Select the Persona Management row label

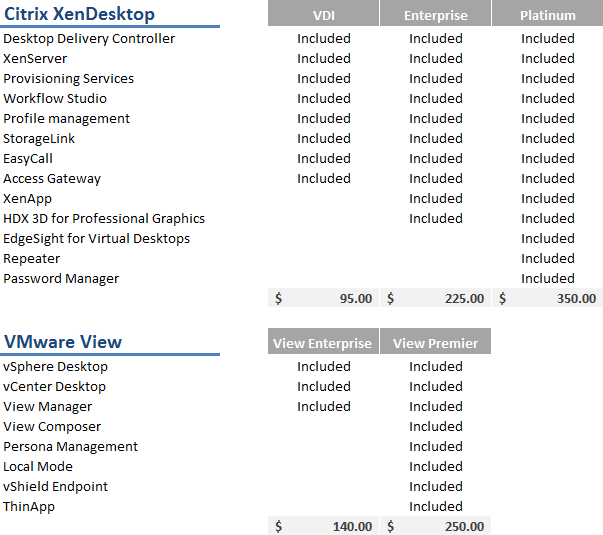(70, 447)
